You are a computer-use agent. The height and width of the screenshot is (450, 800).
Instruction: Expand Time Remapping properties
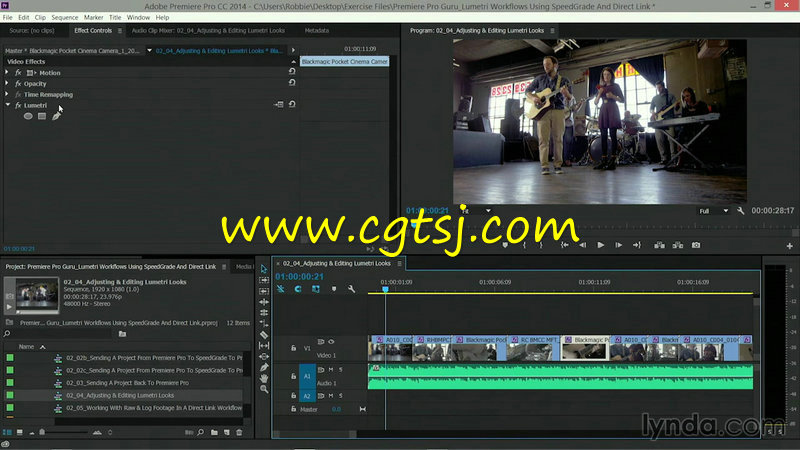click(x=7, y=94)
